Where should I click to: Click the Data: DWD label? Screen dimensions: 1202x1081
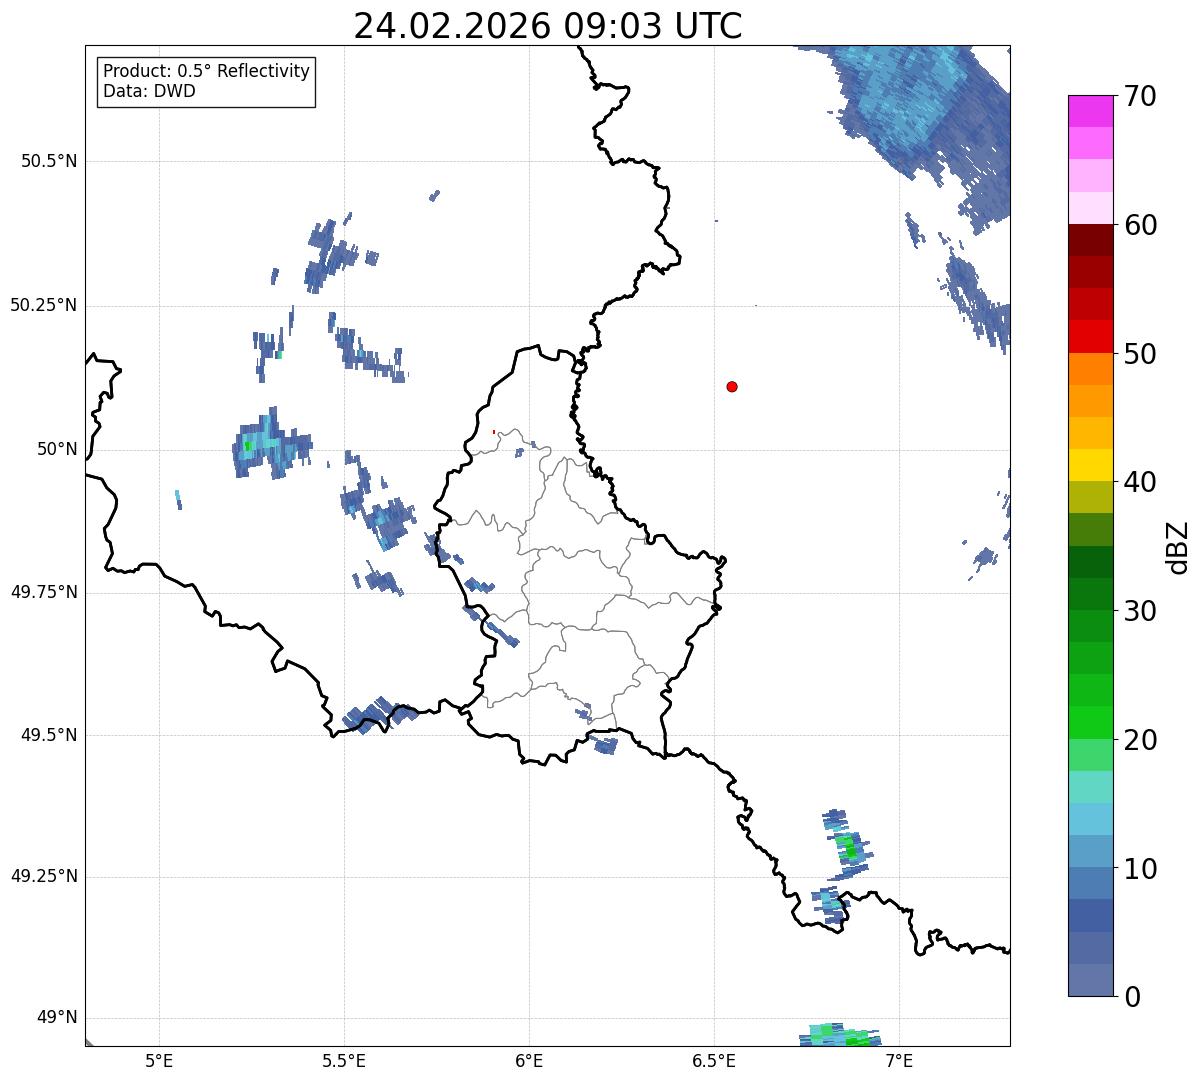(x=149, y=91)
